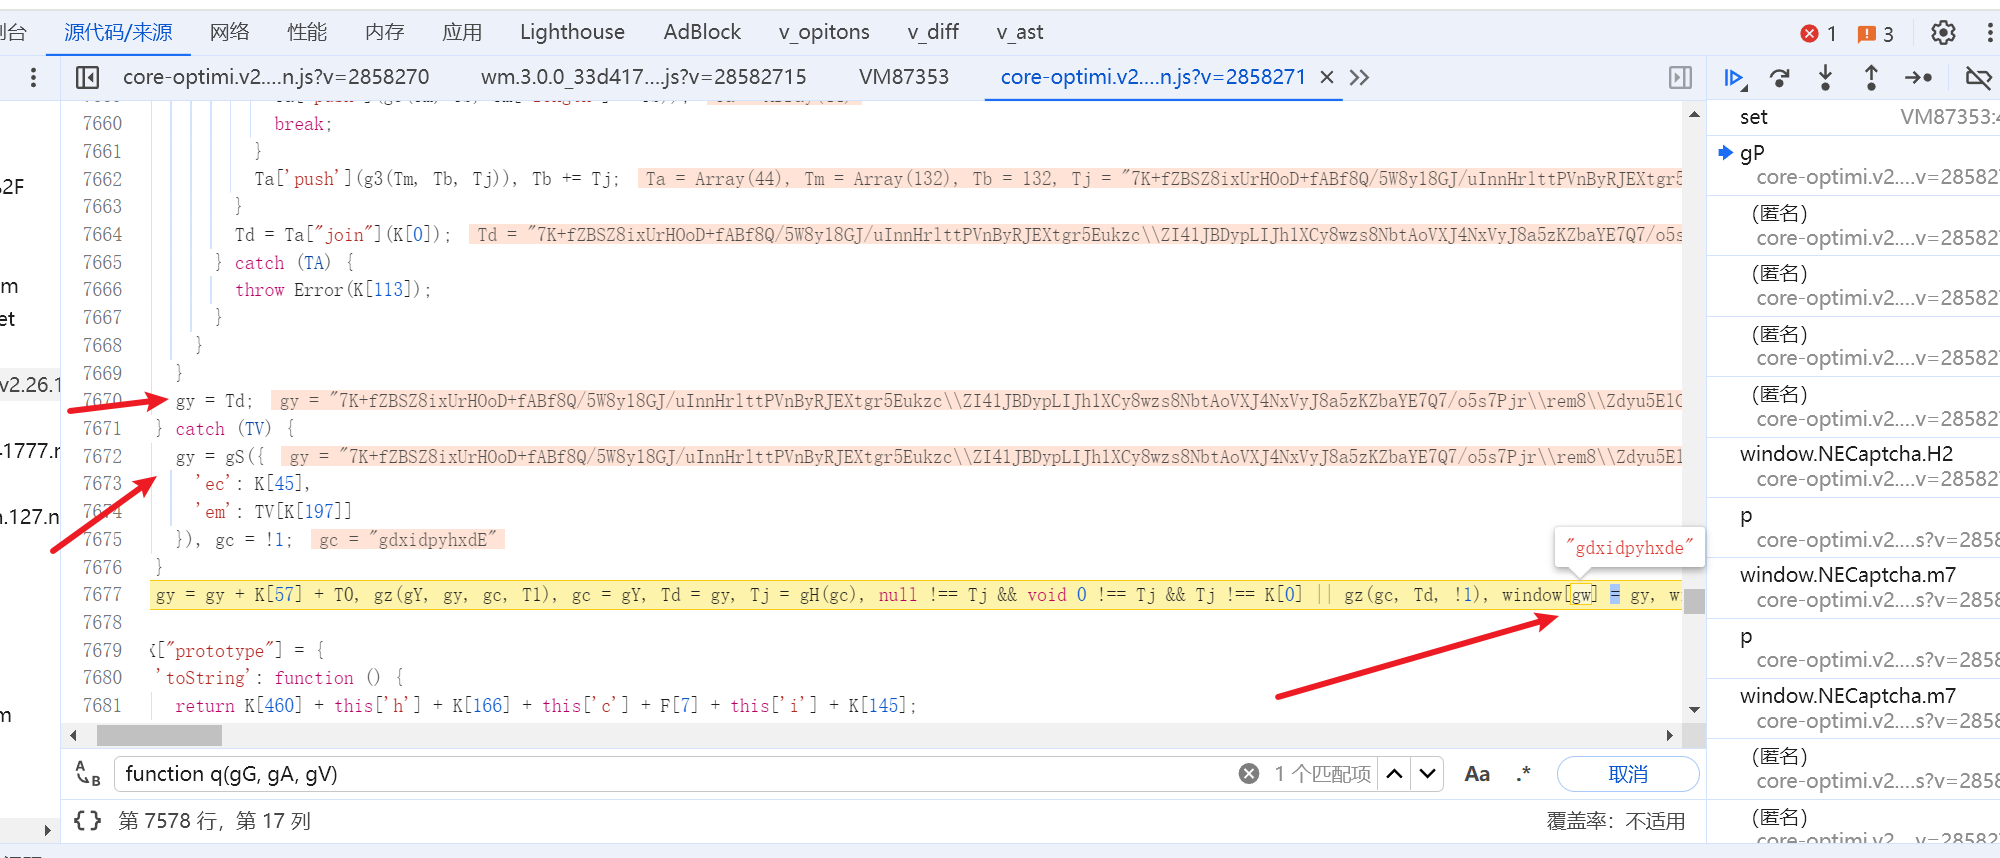The image size is (2000, 858).
Task: Show the orange issues count badge
Action: click(x=1875, y=34)
